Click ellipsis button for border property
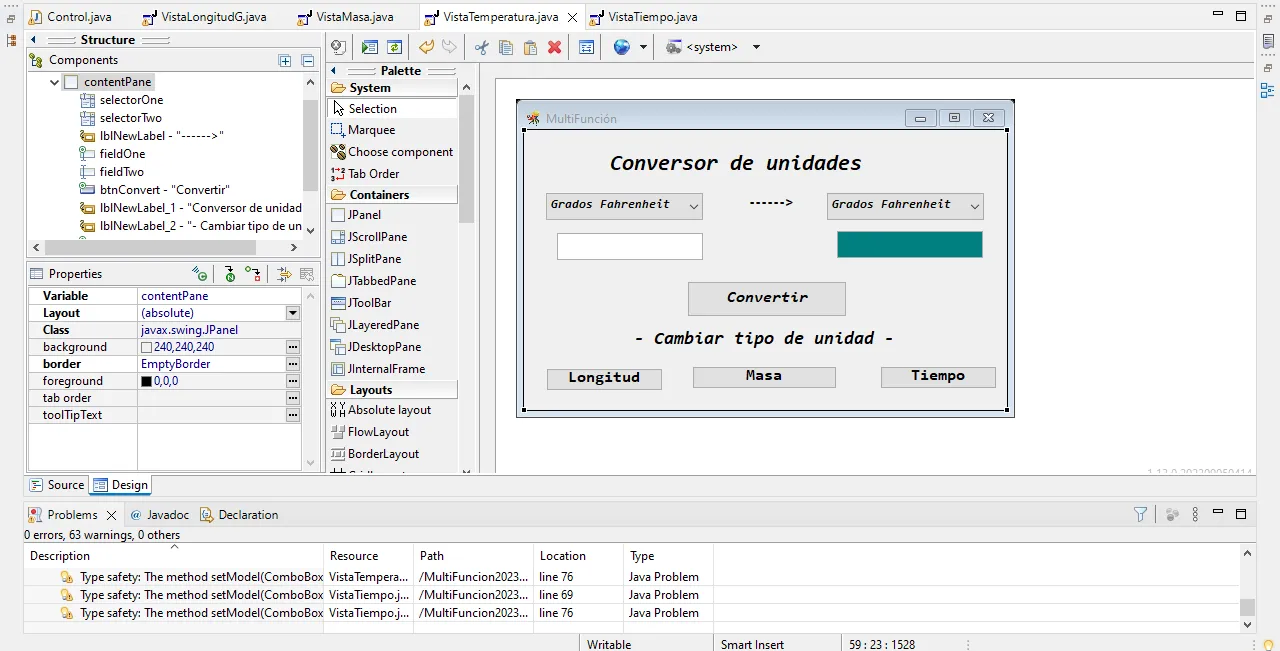This screenshot has height=651, width=1280. (x=293, y=364)
